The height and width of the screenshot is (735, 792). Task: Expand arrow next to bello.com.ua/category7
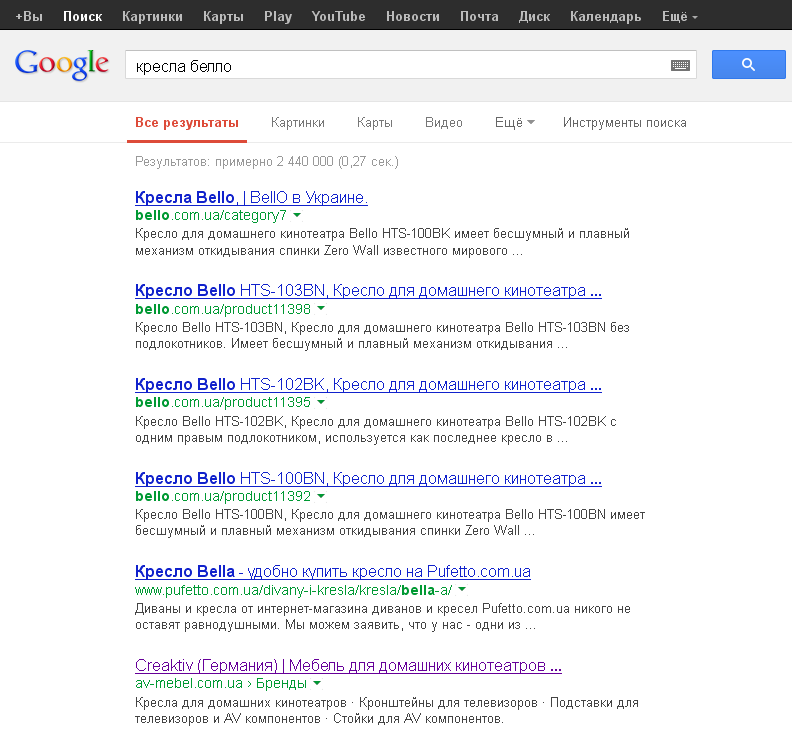tap(298, 215)
